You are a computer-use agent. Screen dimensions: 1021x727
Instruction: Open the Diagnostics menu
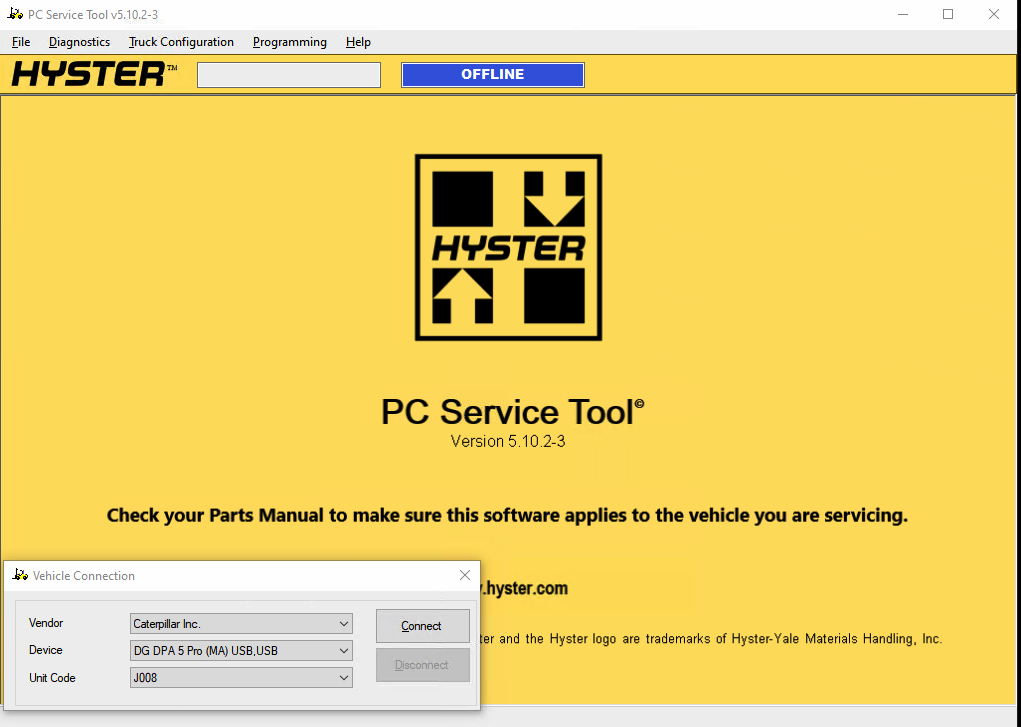pyautogui.click(x=79, y=42)
